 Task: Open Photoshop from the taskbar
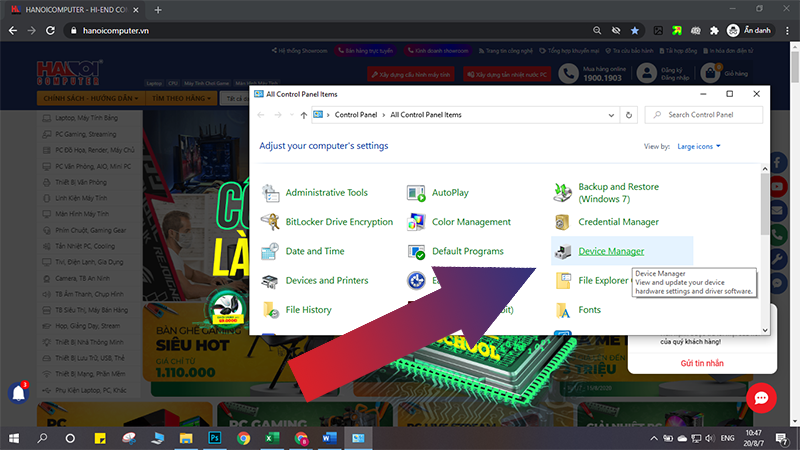(x=215, y=438)
